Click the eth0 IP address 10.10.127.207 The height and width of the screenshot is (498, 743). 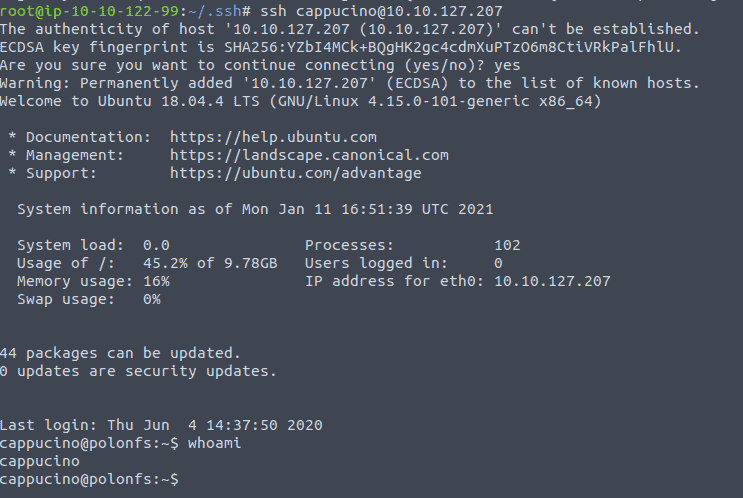coord(552,281)
